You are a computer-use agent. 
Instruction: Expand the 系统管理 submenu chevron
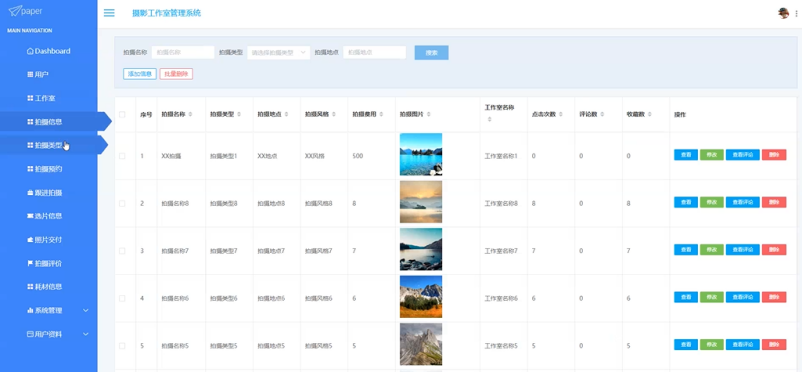point(86,311)
